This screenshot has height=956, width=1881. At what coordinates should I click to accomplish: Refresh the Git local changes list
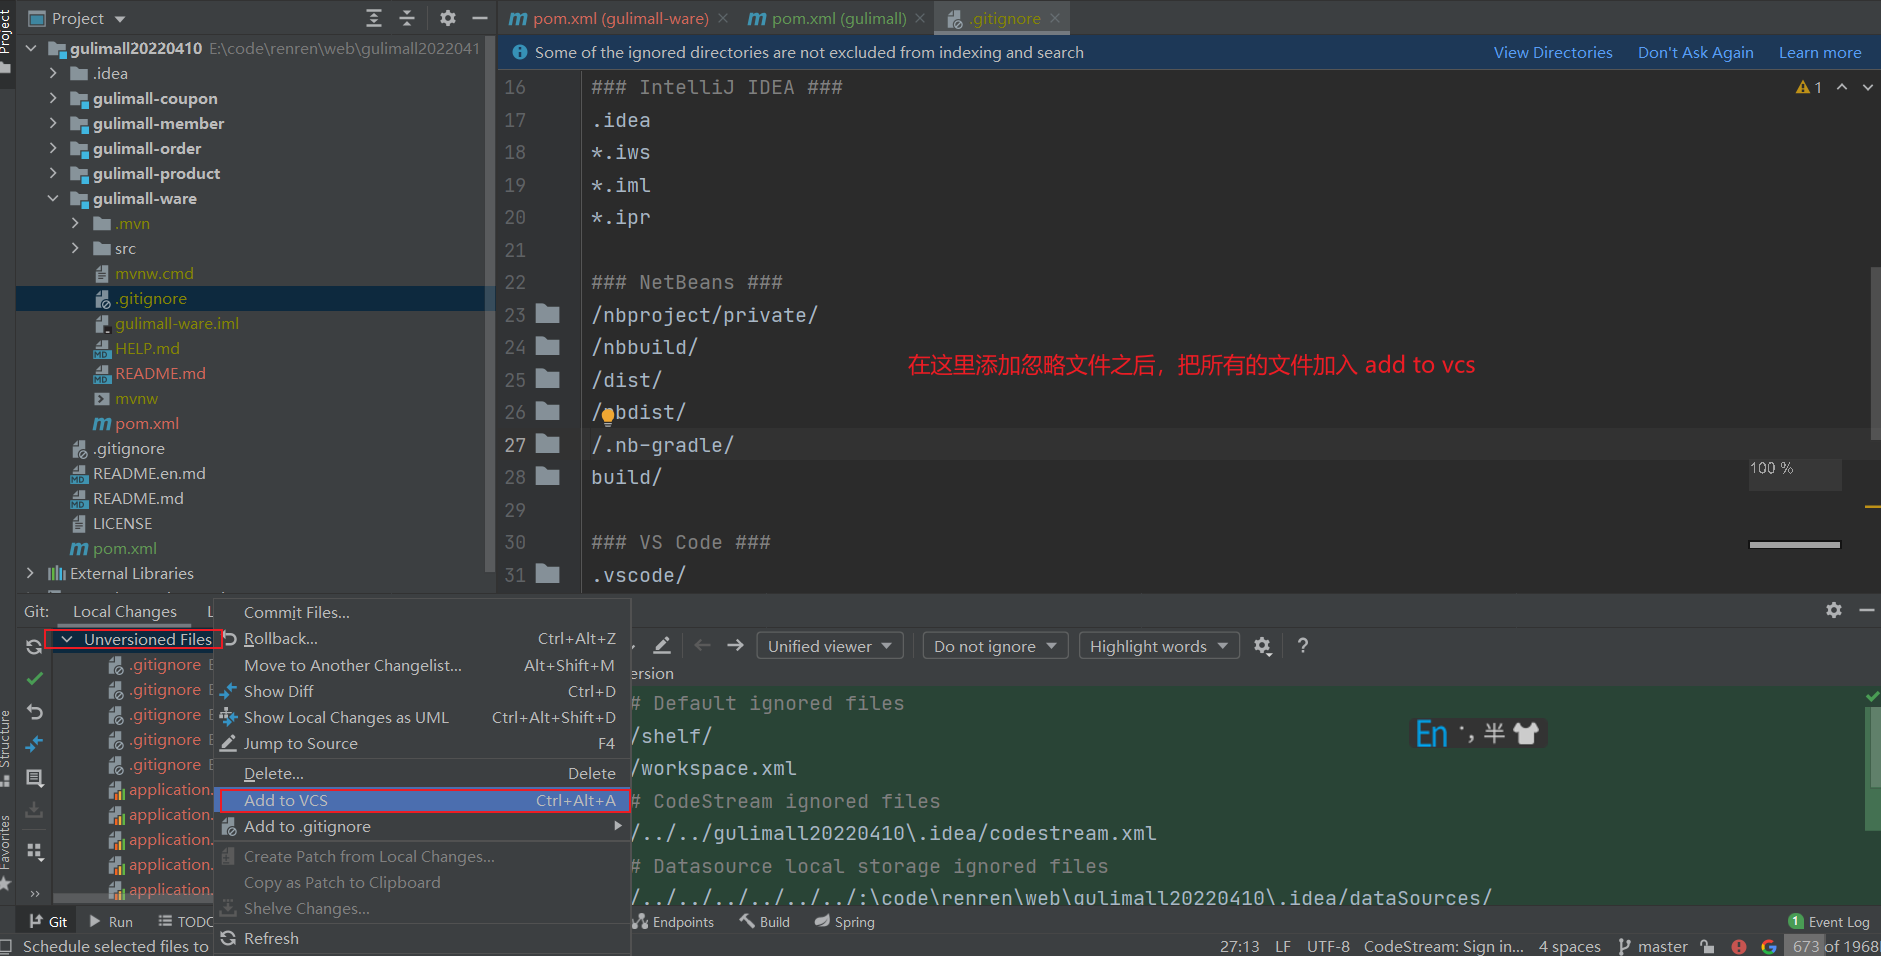(x=34, y=647)
